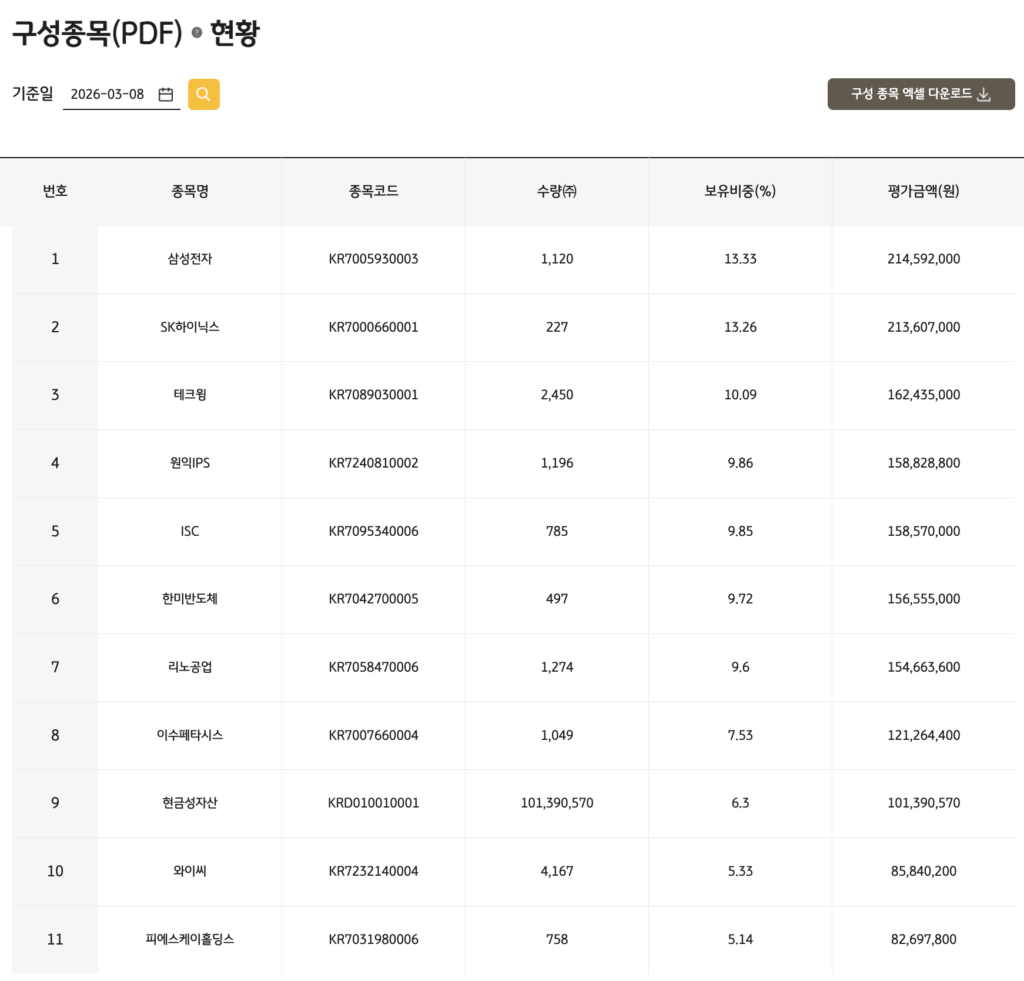Select the 삼성전자 stock name

click(190, 259)
